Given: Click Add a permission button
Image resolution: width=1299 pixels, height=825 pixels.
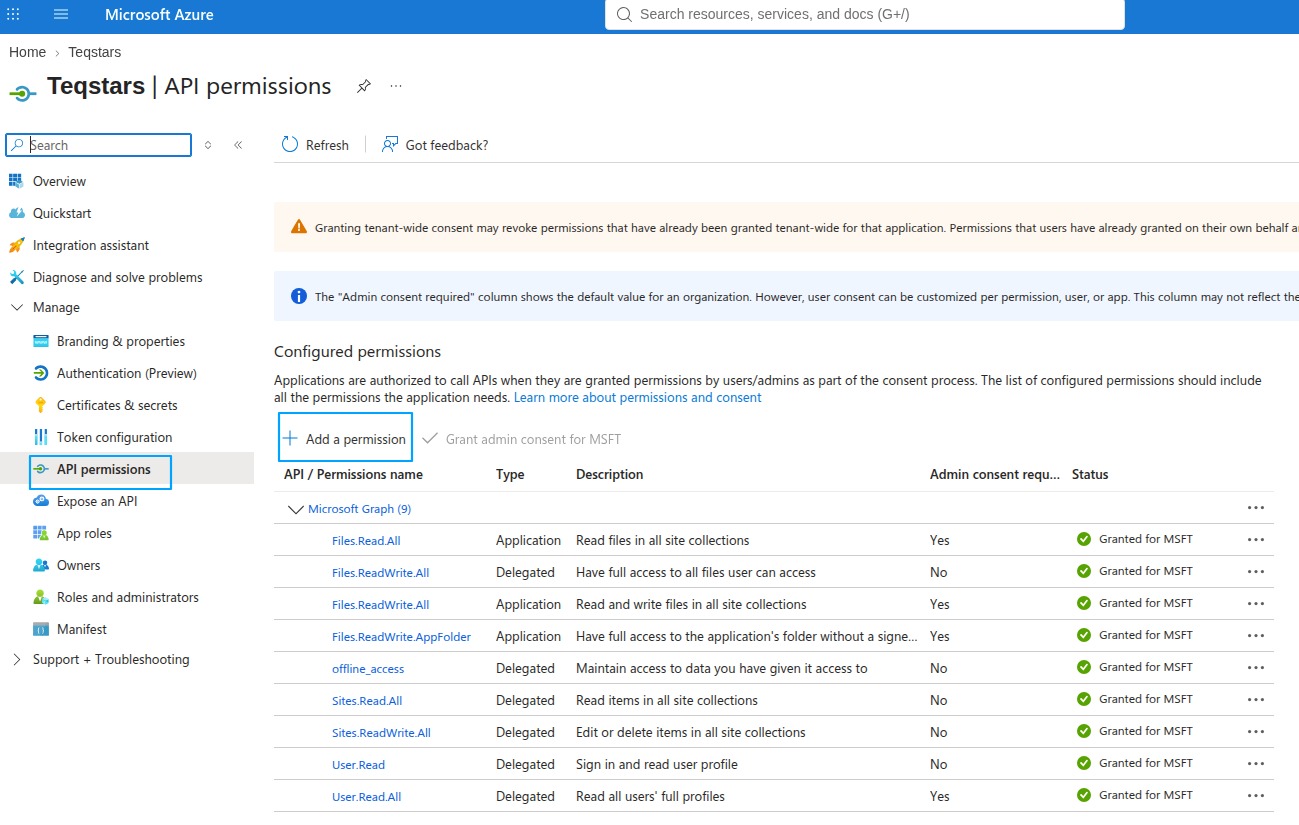Looking at the screenshot, I should tap(345, 439).
